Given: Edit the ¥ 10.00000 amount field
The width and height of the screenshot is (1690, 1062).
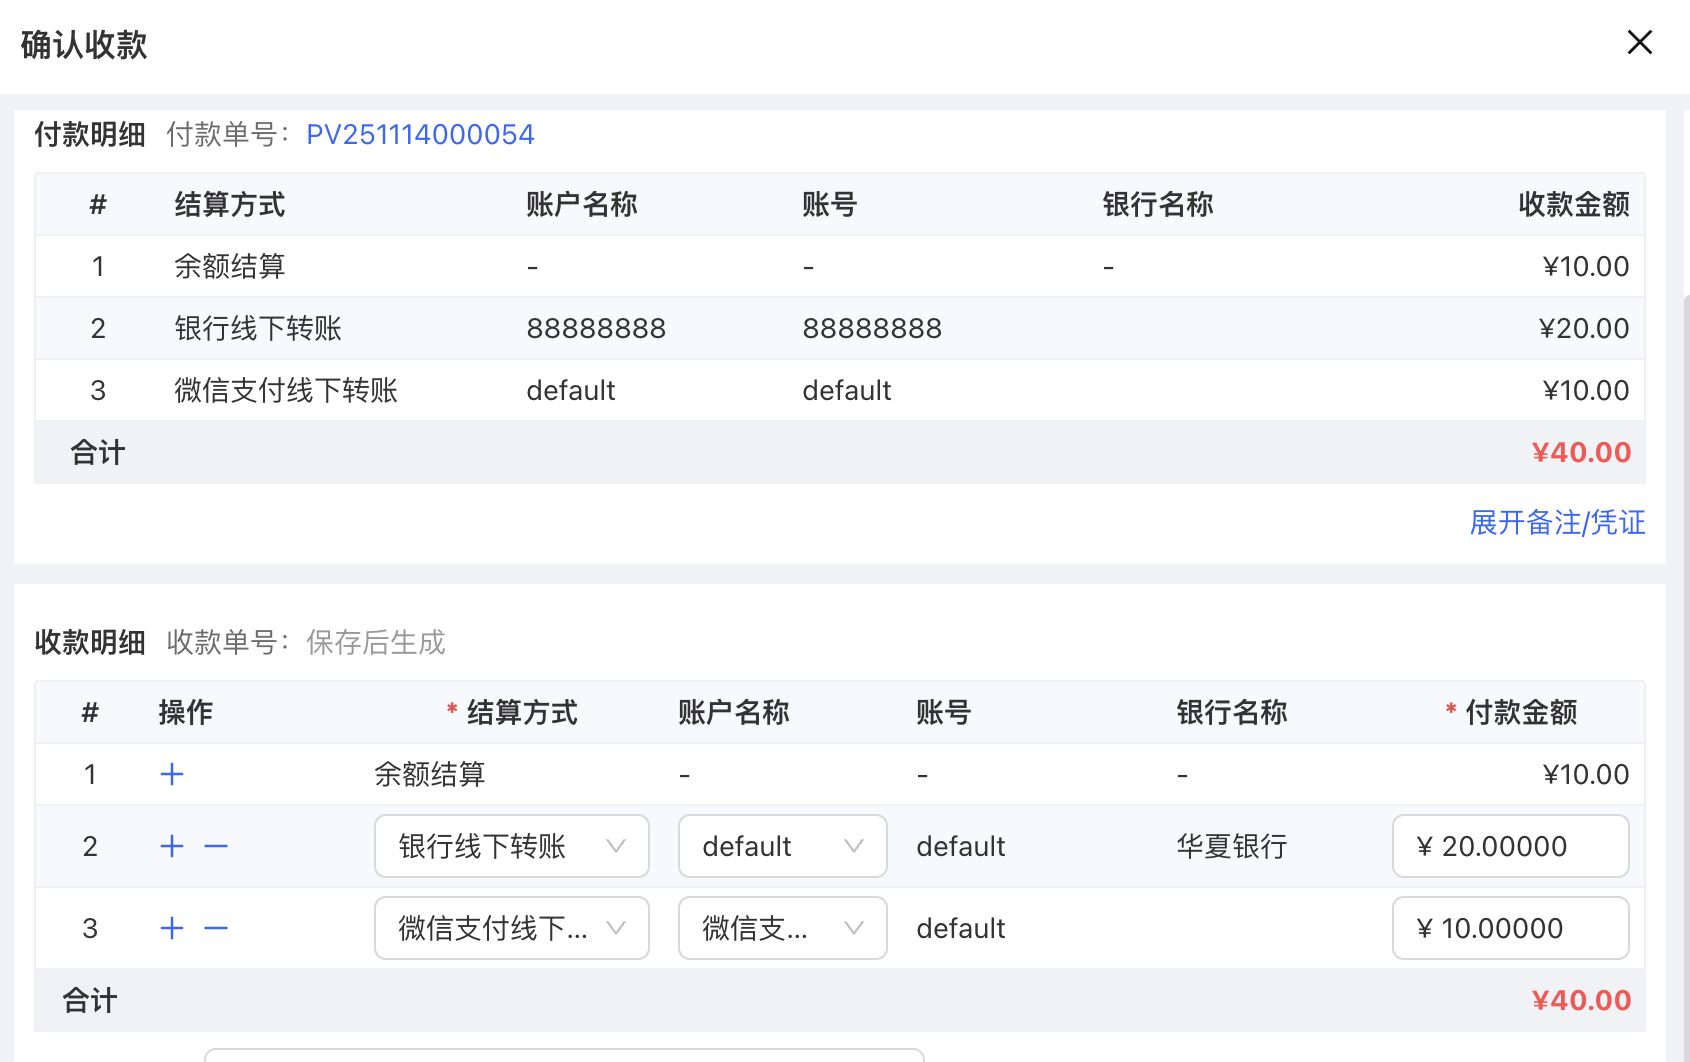Looking at the screenshot, I should tap(1510, 928).
